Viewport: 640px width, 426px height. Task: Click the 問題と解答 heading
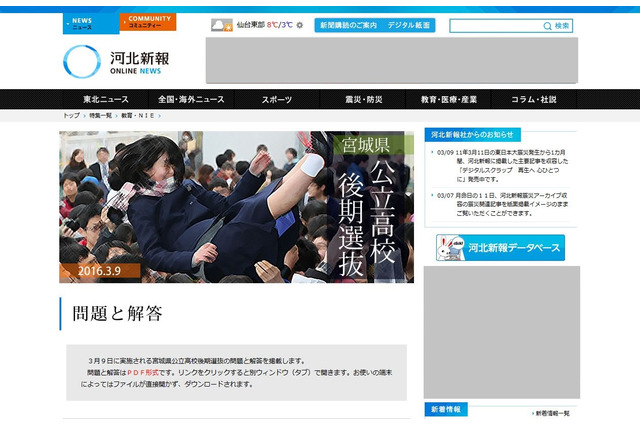click(x=118, y=313)
